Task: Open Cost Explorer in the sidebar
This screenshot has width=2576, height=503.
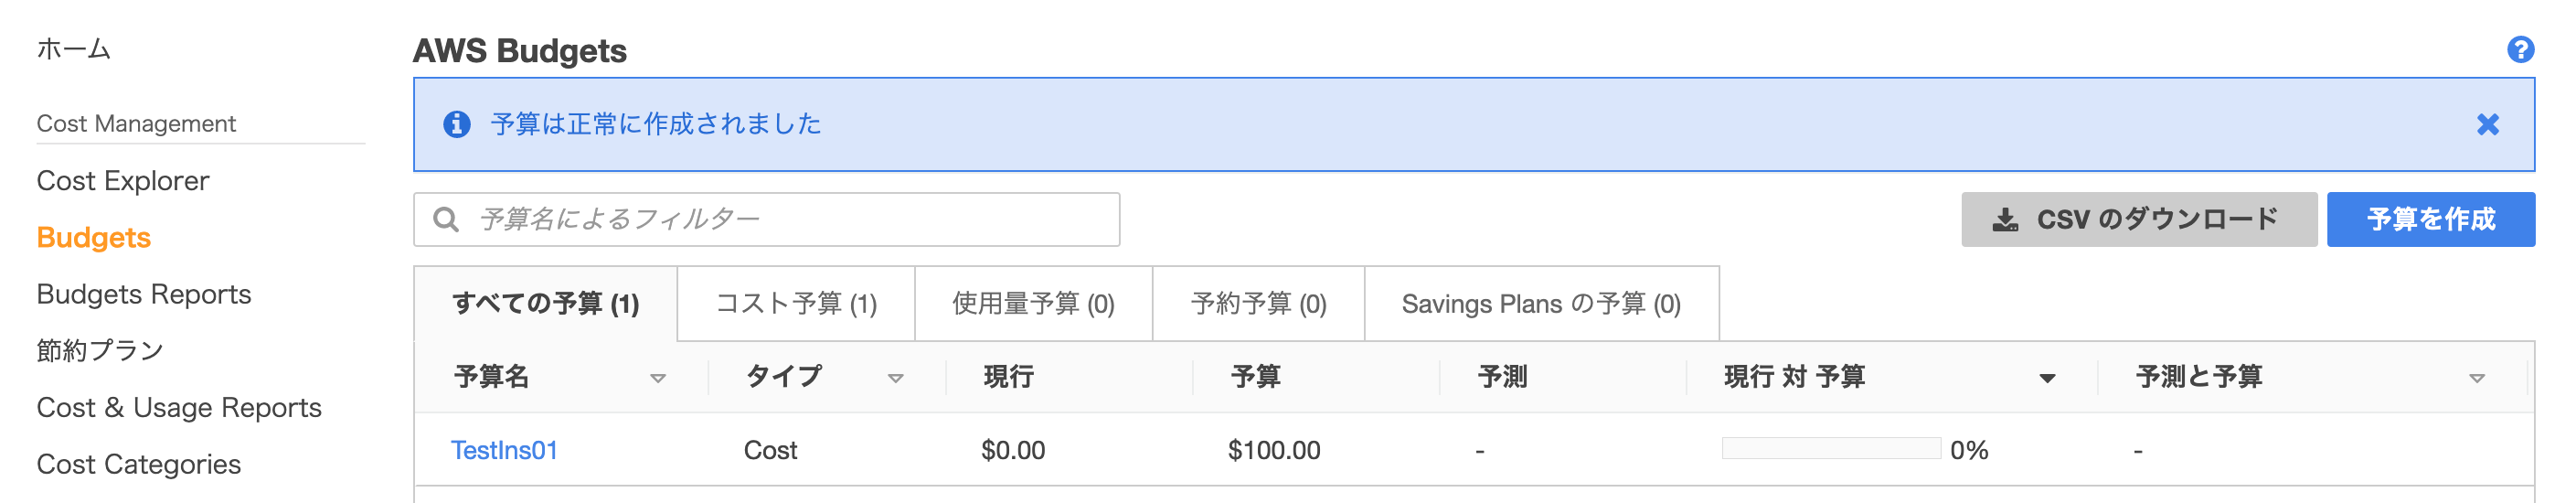Action: click(123, 181)
